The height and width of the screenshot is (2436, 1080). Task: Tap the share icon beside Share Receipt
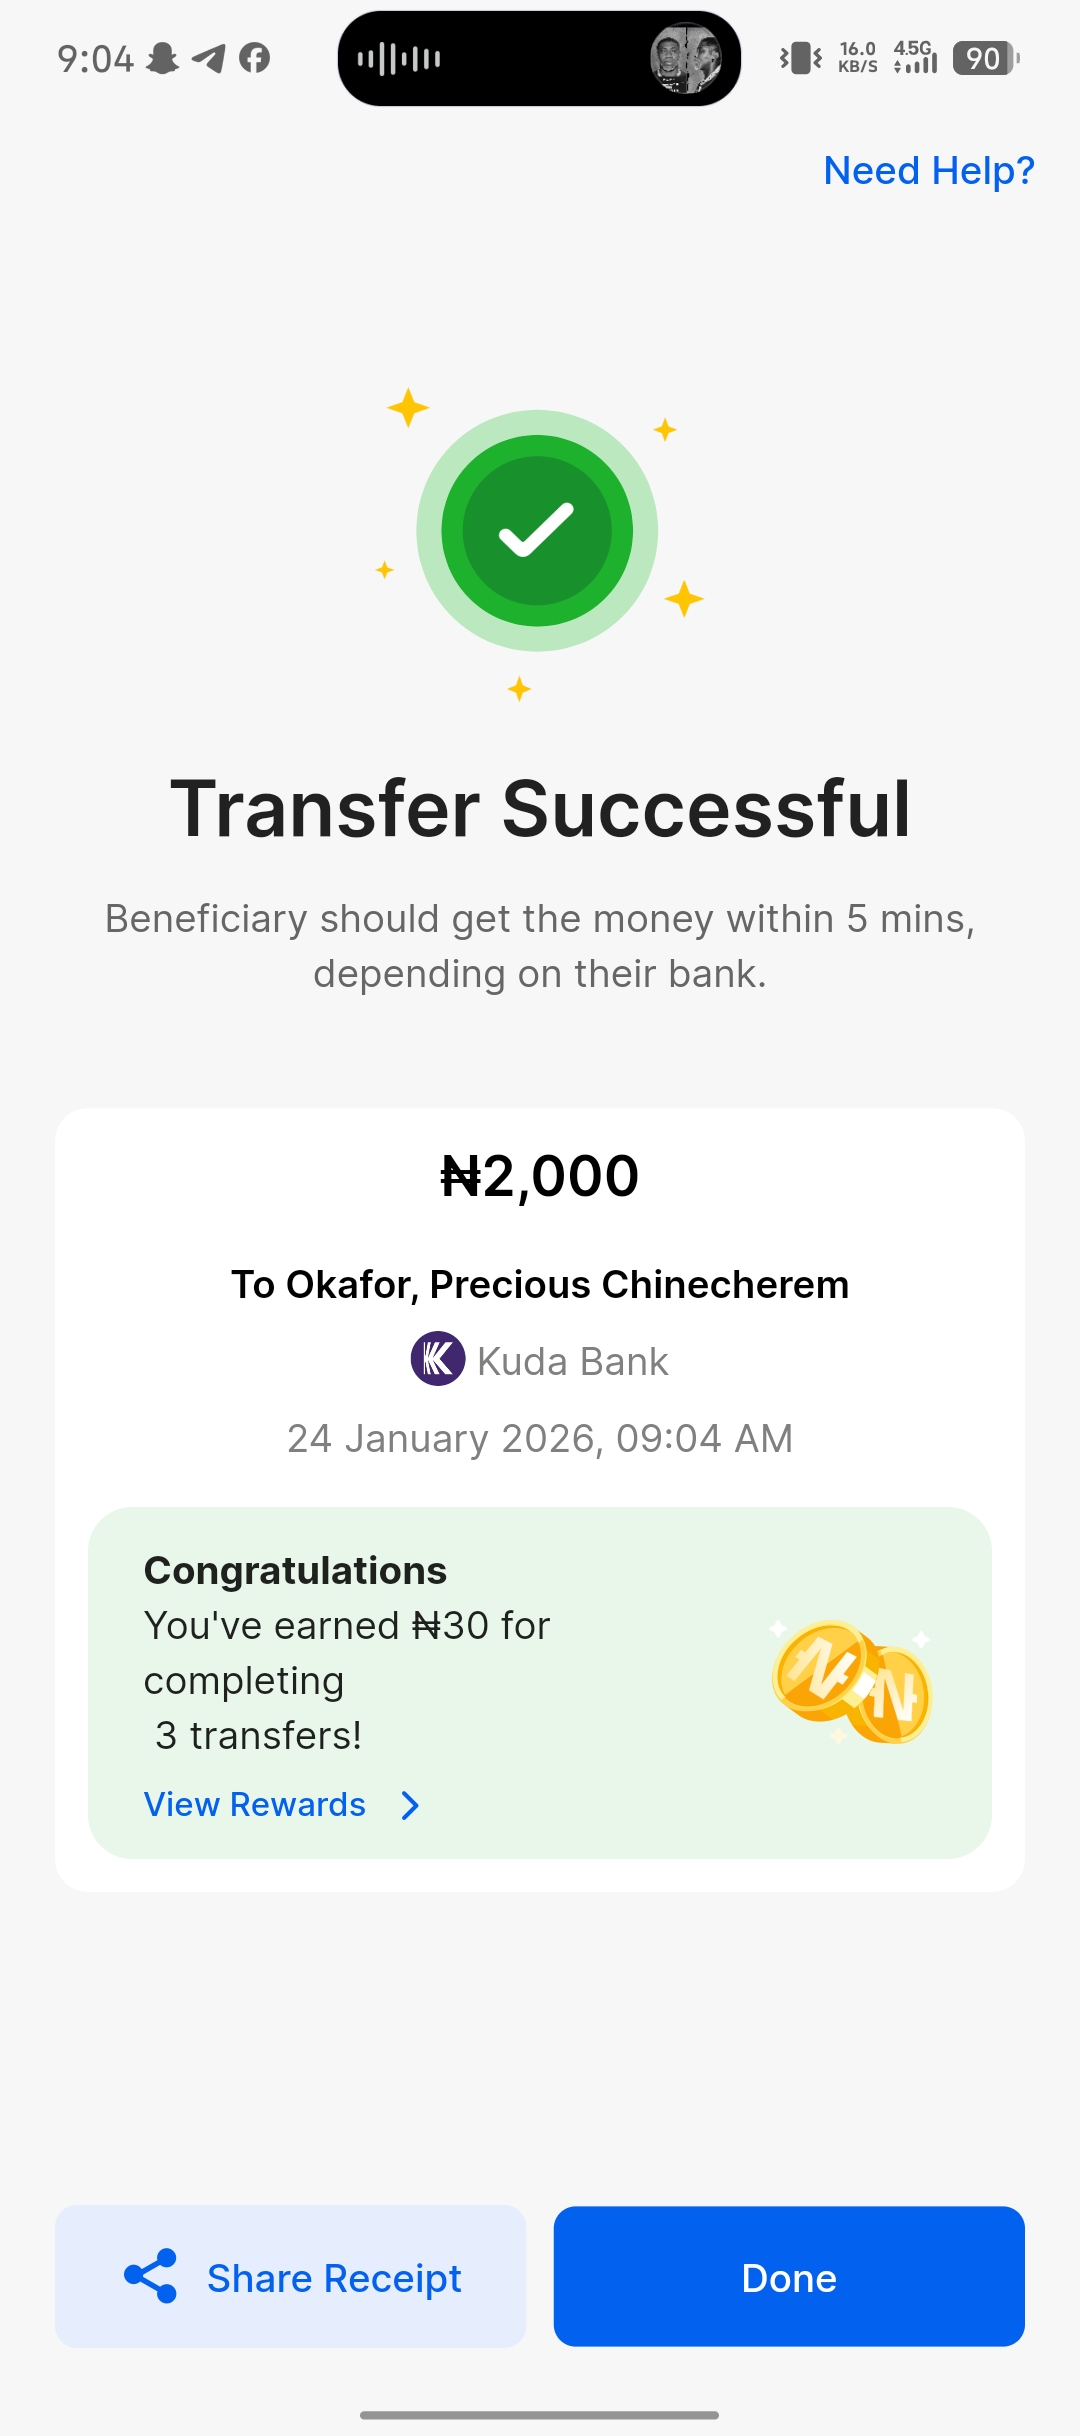(151, 2276)
